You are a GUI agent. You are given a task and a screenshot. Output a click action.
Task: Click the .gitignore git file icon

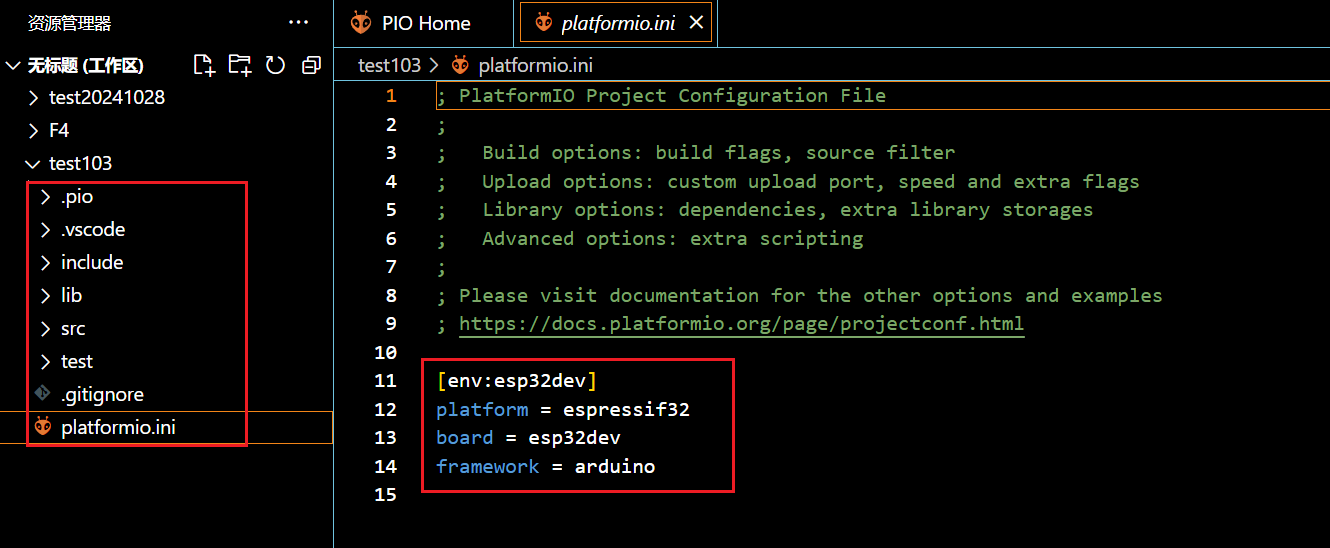[x=42, y=393]
